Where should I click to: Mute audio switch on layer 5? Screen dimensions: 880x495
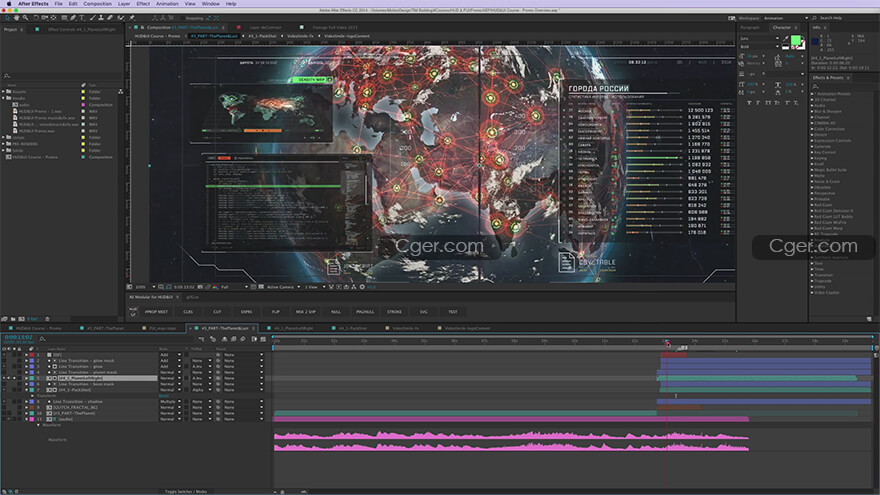click(x=9, y=378)
